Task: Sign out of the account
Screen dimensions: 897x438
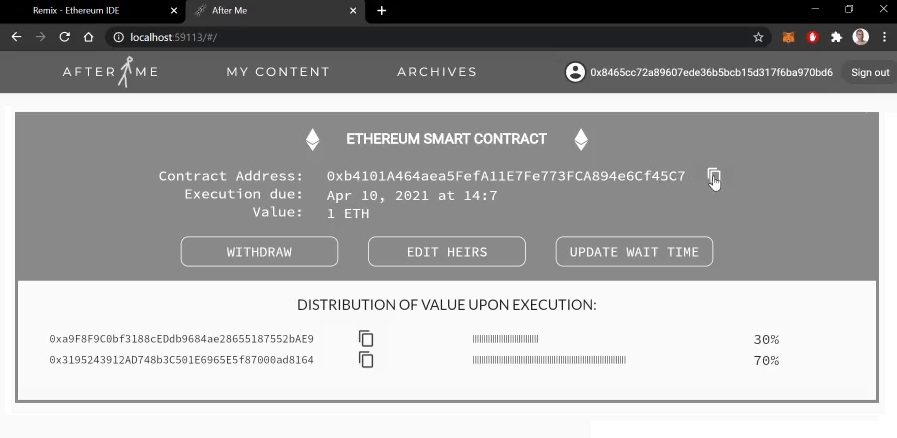Action: 870,72
